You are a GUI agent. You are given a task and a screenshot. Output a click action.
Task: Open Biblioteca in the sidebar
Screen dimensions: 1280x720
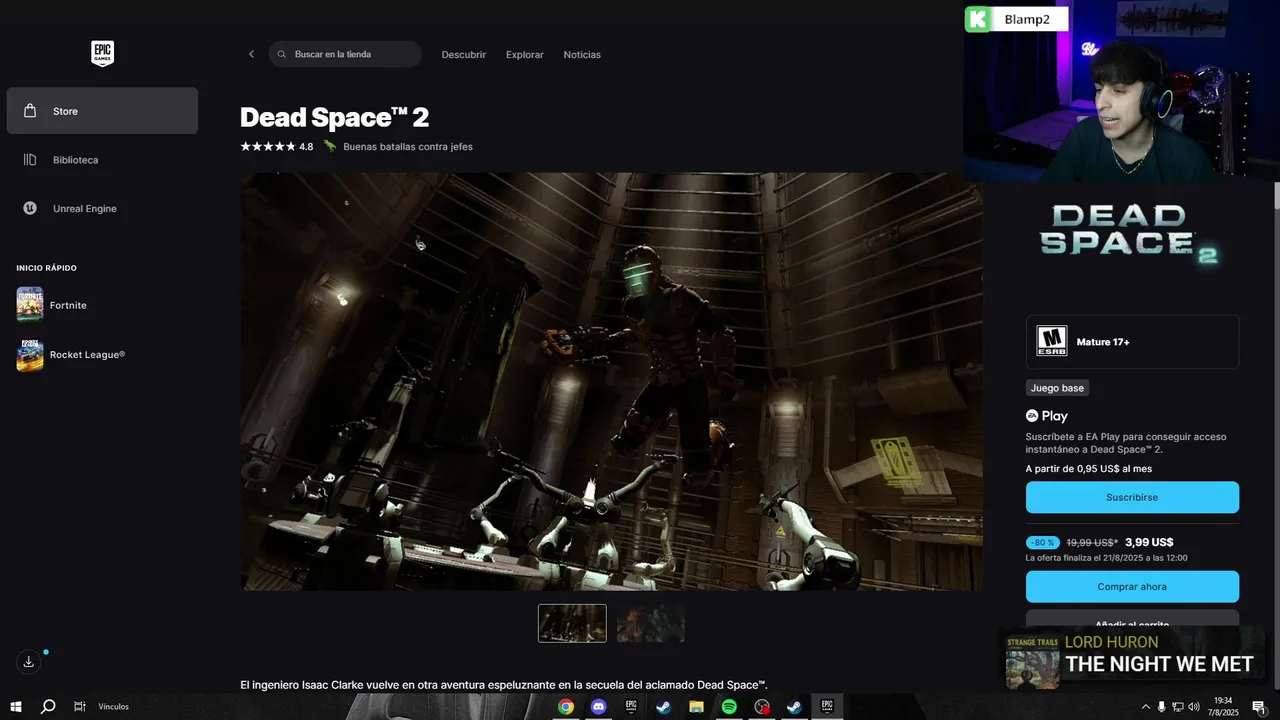tap(102, 160)
